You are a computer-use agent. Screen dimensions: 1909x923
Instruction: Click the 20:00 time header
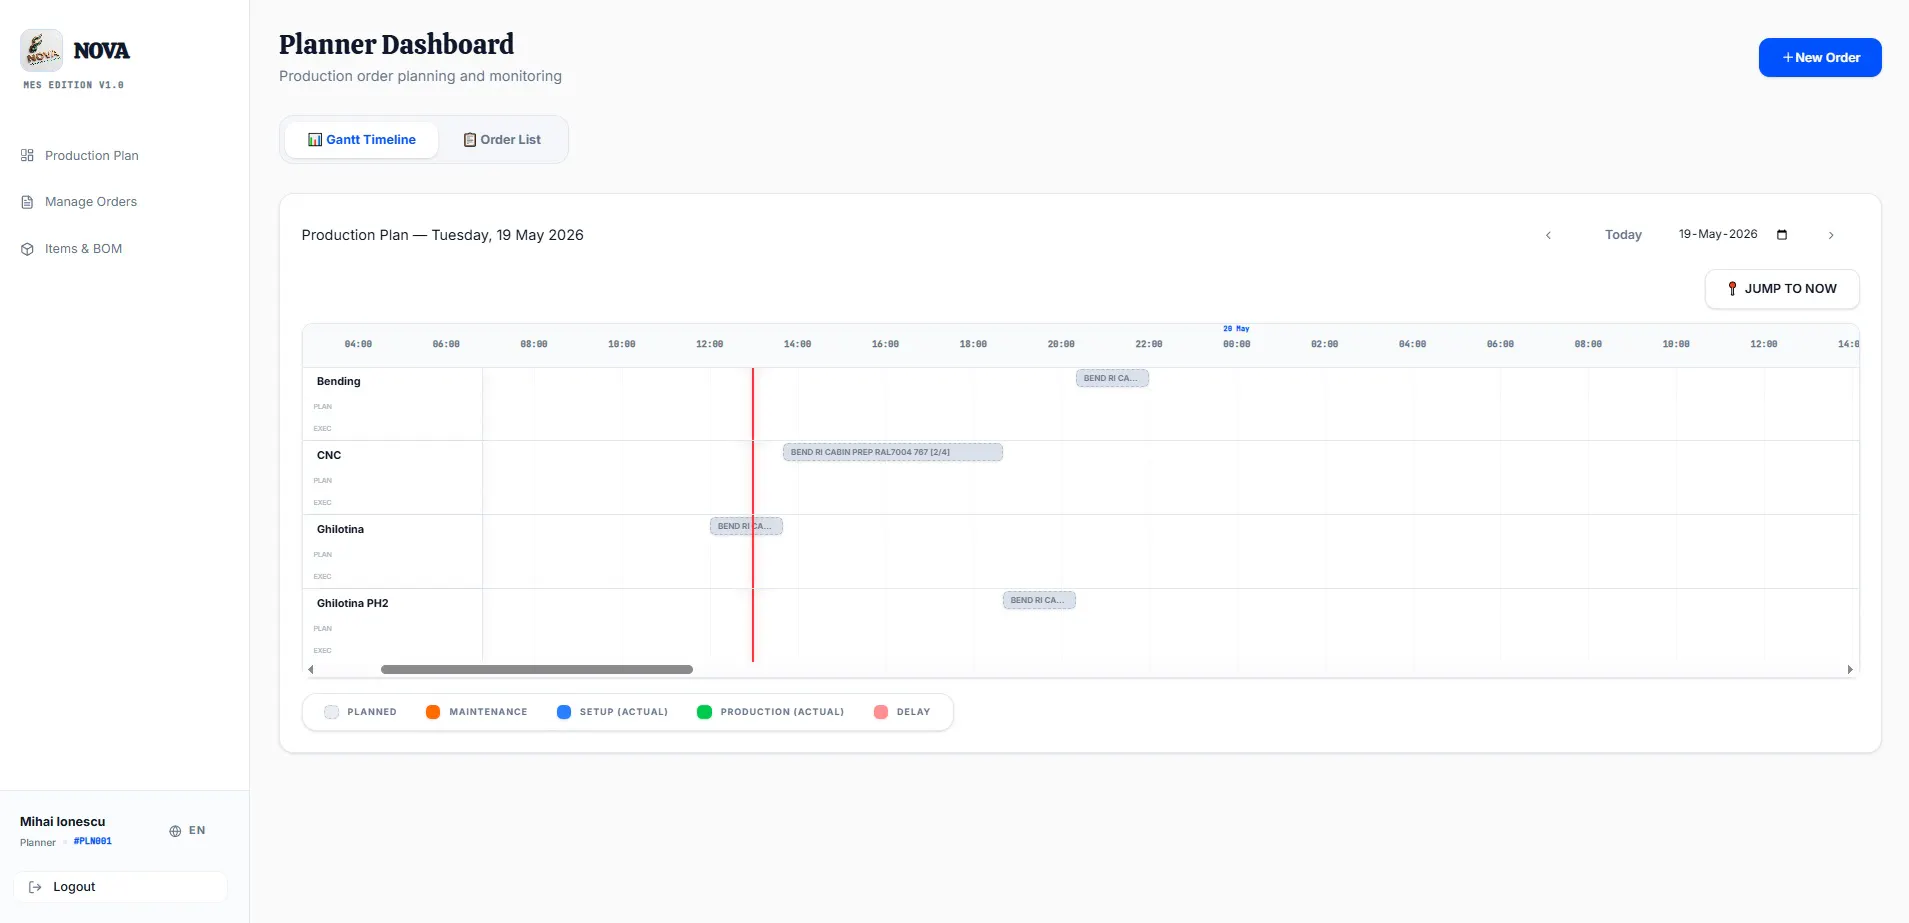click(1061, 344)
